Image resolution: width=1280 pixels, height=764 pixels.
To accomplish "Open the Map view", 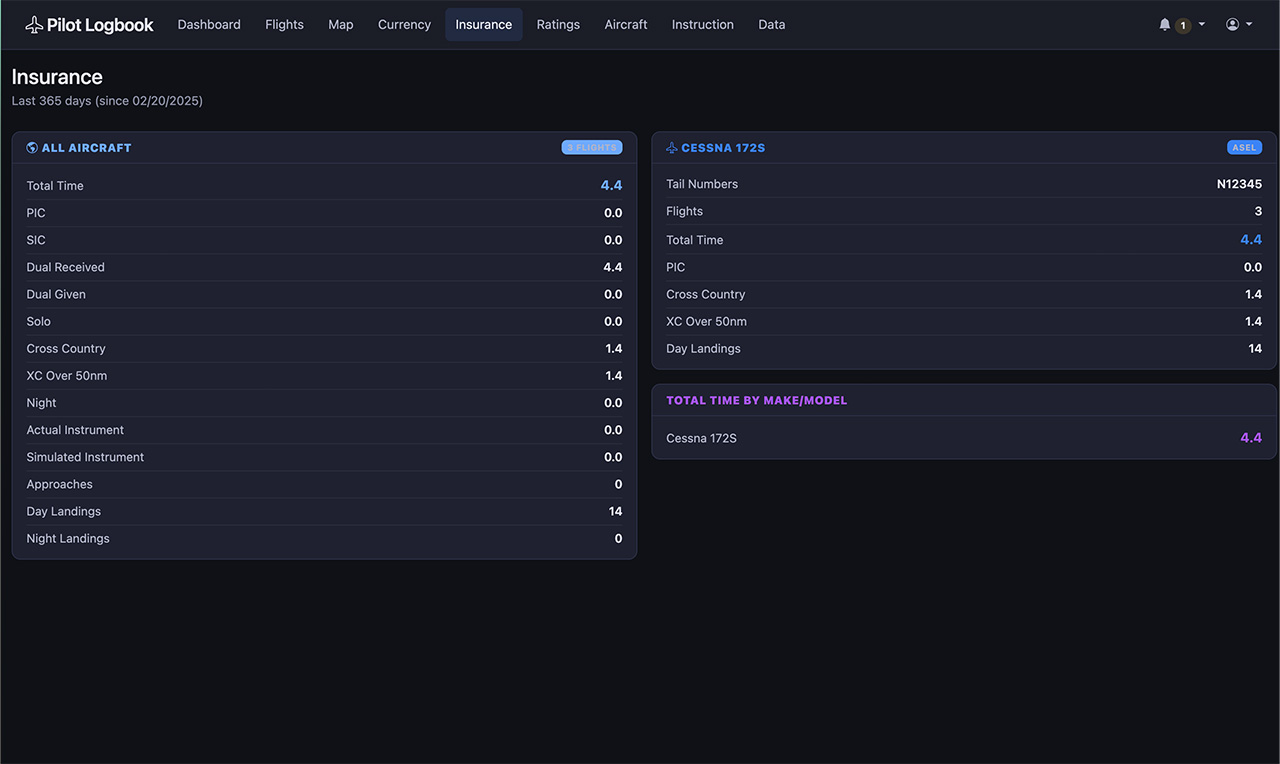I will pyautogui.click(x=341, y=25).
